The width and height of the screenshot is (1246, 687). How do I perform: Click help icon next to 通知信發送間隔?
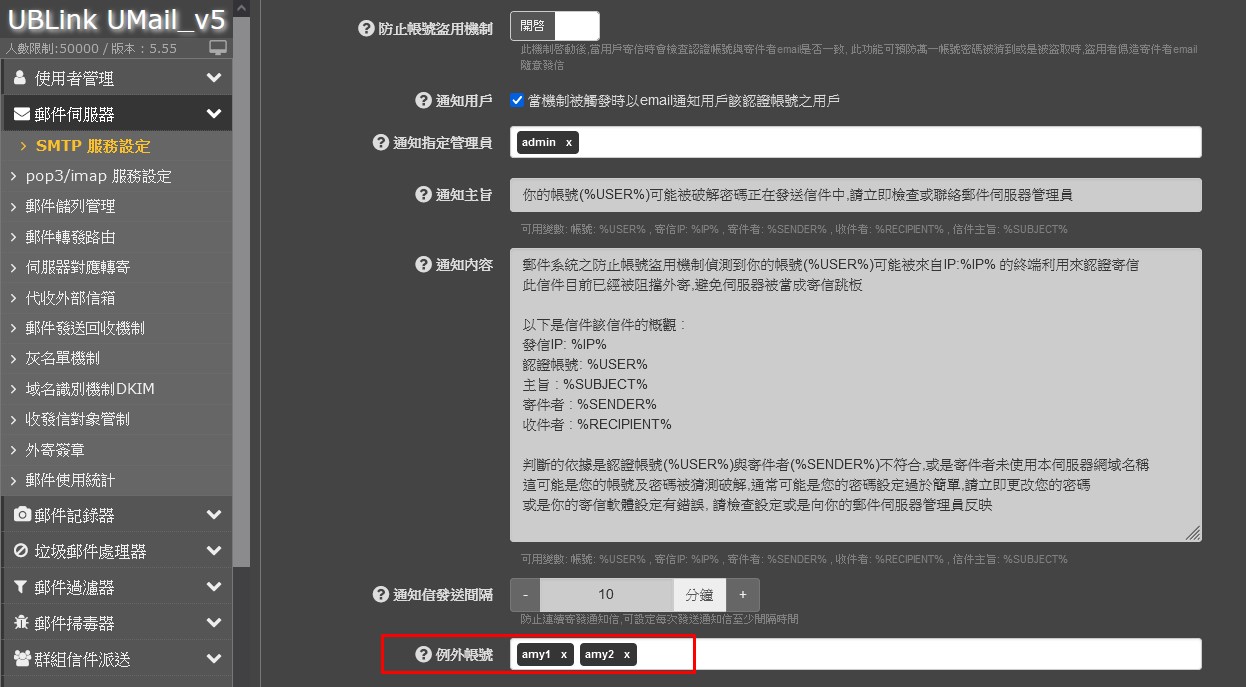pos(380,595)
